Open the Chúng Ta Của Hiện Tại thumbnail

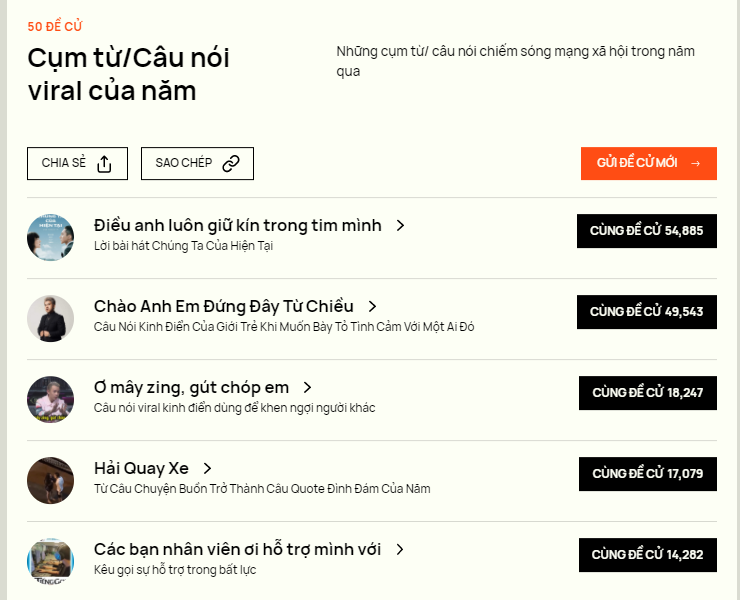click(50, 237)
